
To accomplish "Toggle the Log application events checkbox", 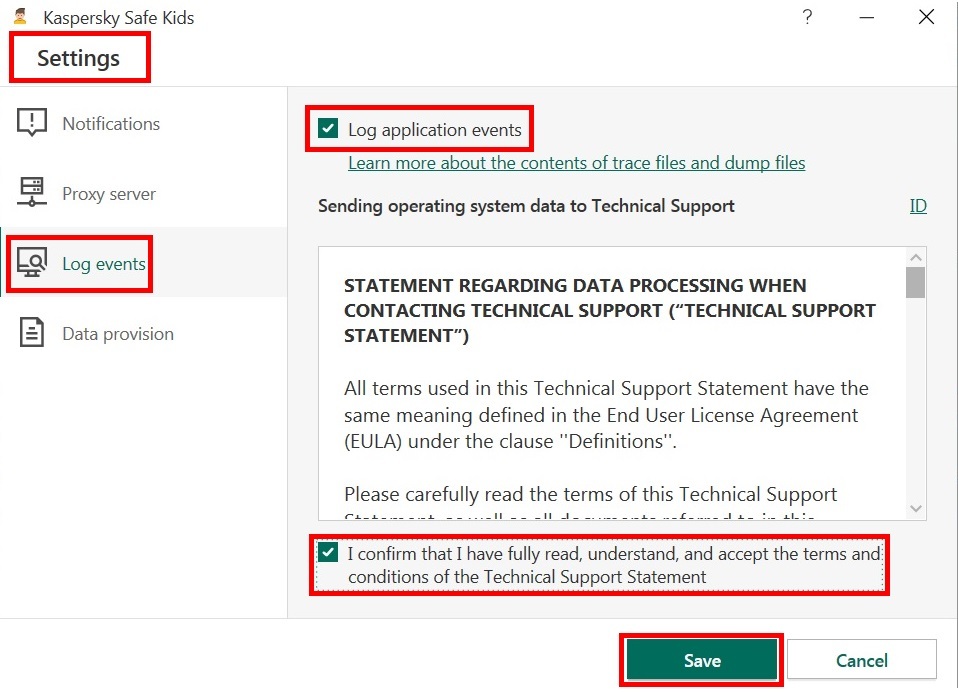I will 328,128.
